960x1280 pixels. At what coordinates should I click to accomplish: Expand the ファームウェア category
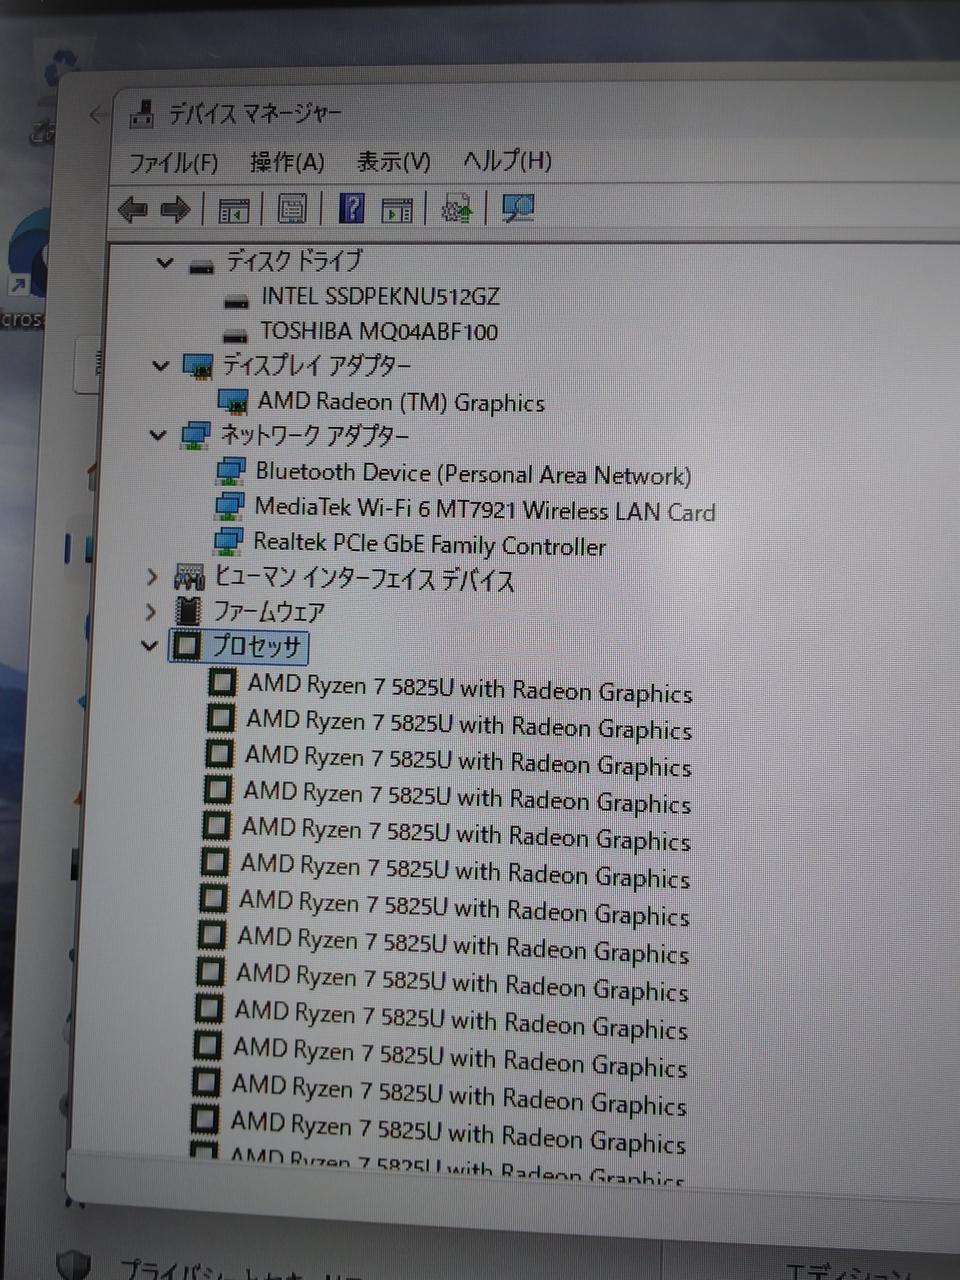(151, 611)
